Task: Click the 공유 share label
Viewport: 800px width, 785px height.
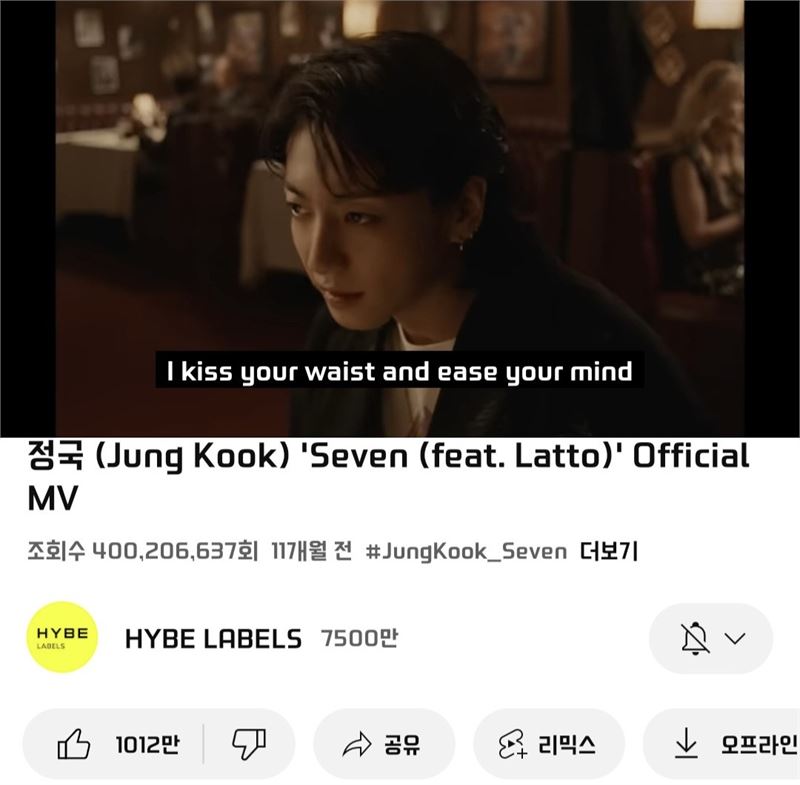Action: point(402,745)
